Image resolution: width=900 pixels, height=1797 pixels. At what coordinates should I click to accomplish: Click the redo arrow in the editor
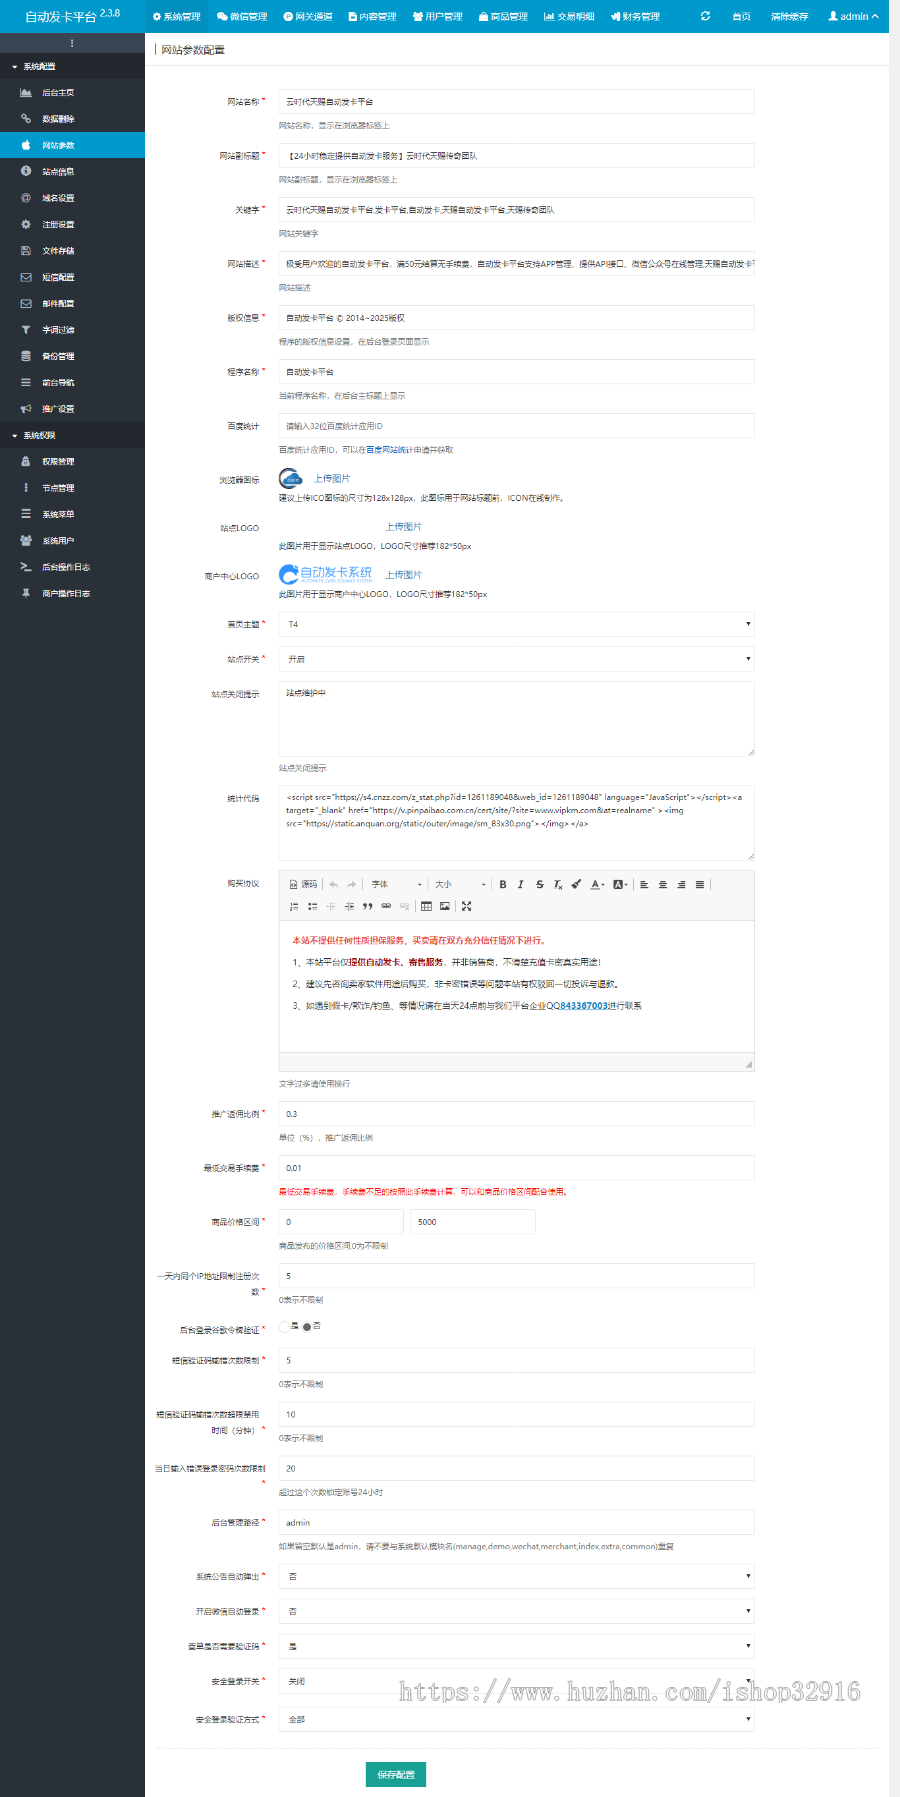[x=351, y=884]
